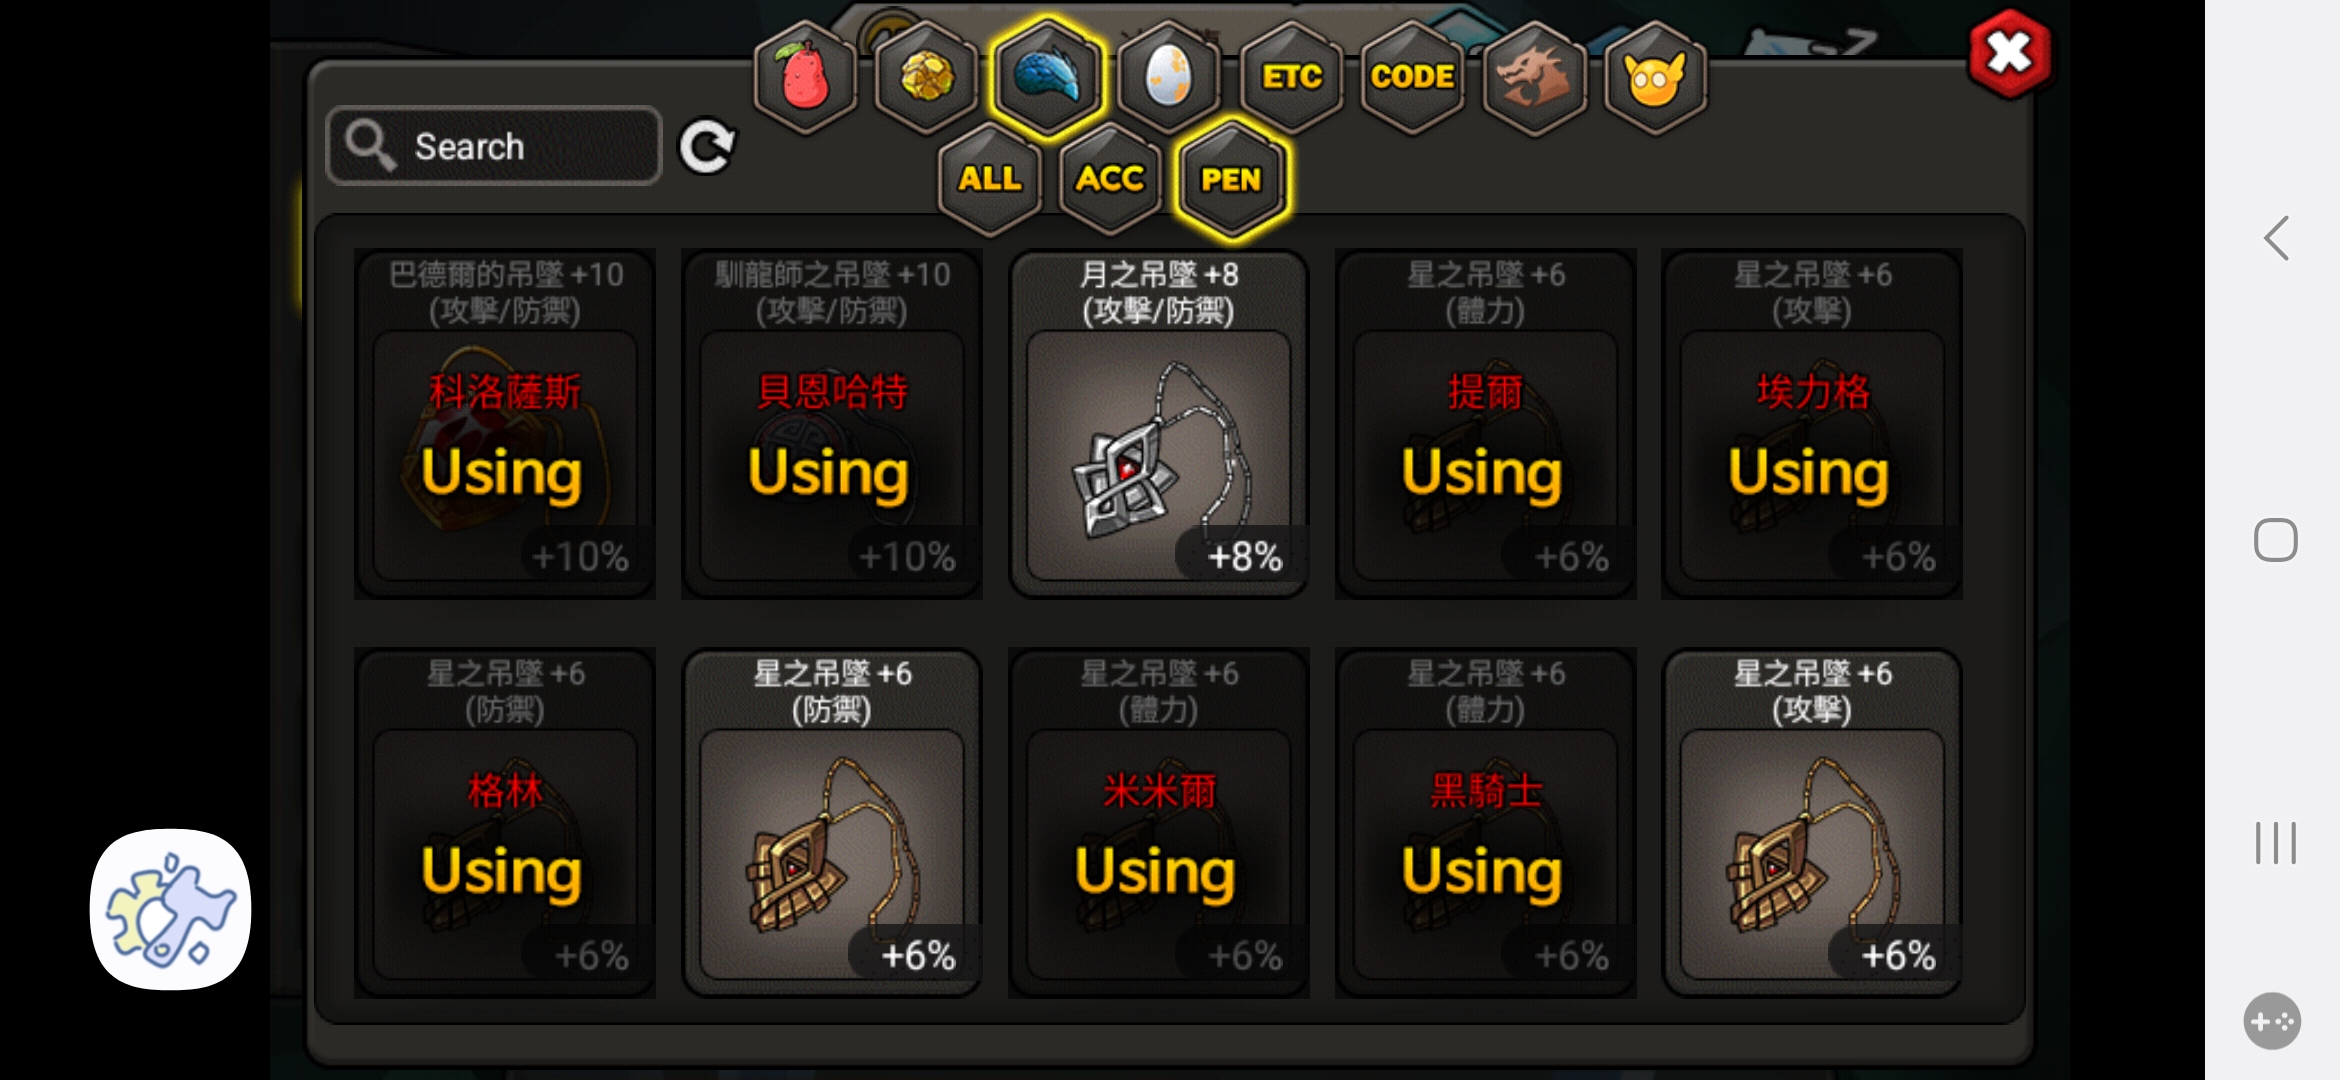The height and width of the screenshot is (1080, 2340).
Task: Tap the Android back navigation arrow
Action: tap(2276, 238)
